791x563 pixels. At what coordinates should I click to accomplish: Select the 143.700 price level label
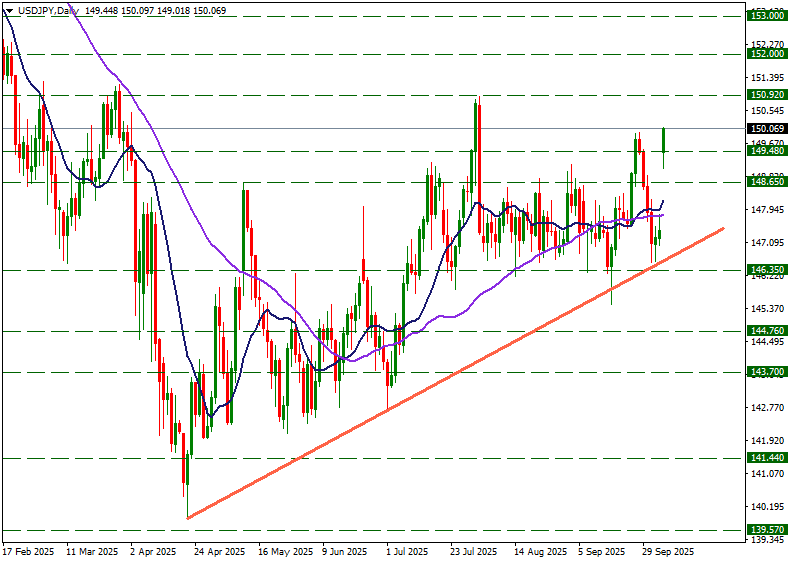766,372
